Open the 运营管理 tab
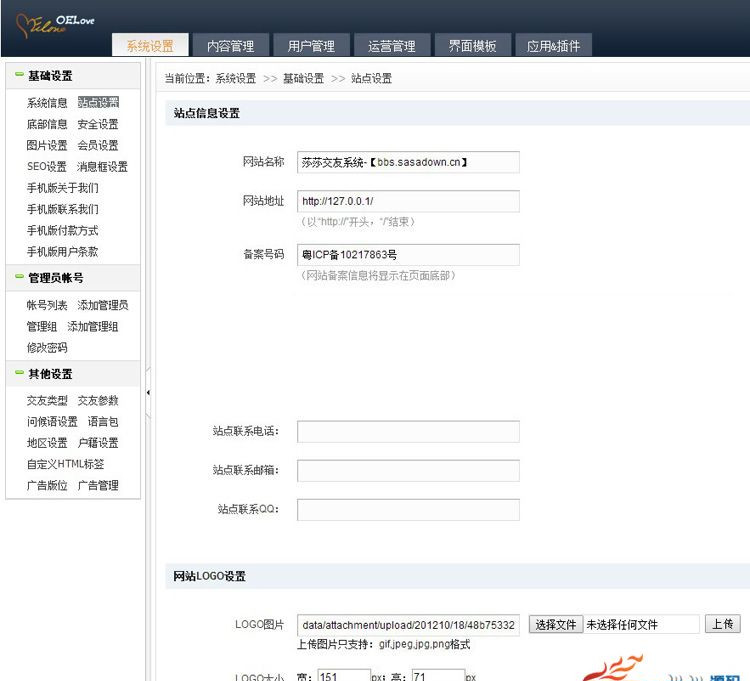Image resolution: width=750 pixels, height=681 pixels. (392, 45)
